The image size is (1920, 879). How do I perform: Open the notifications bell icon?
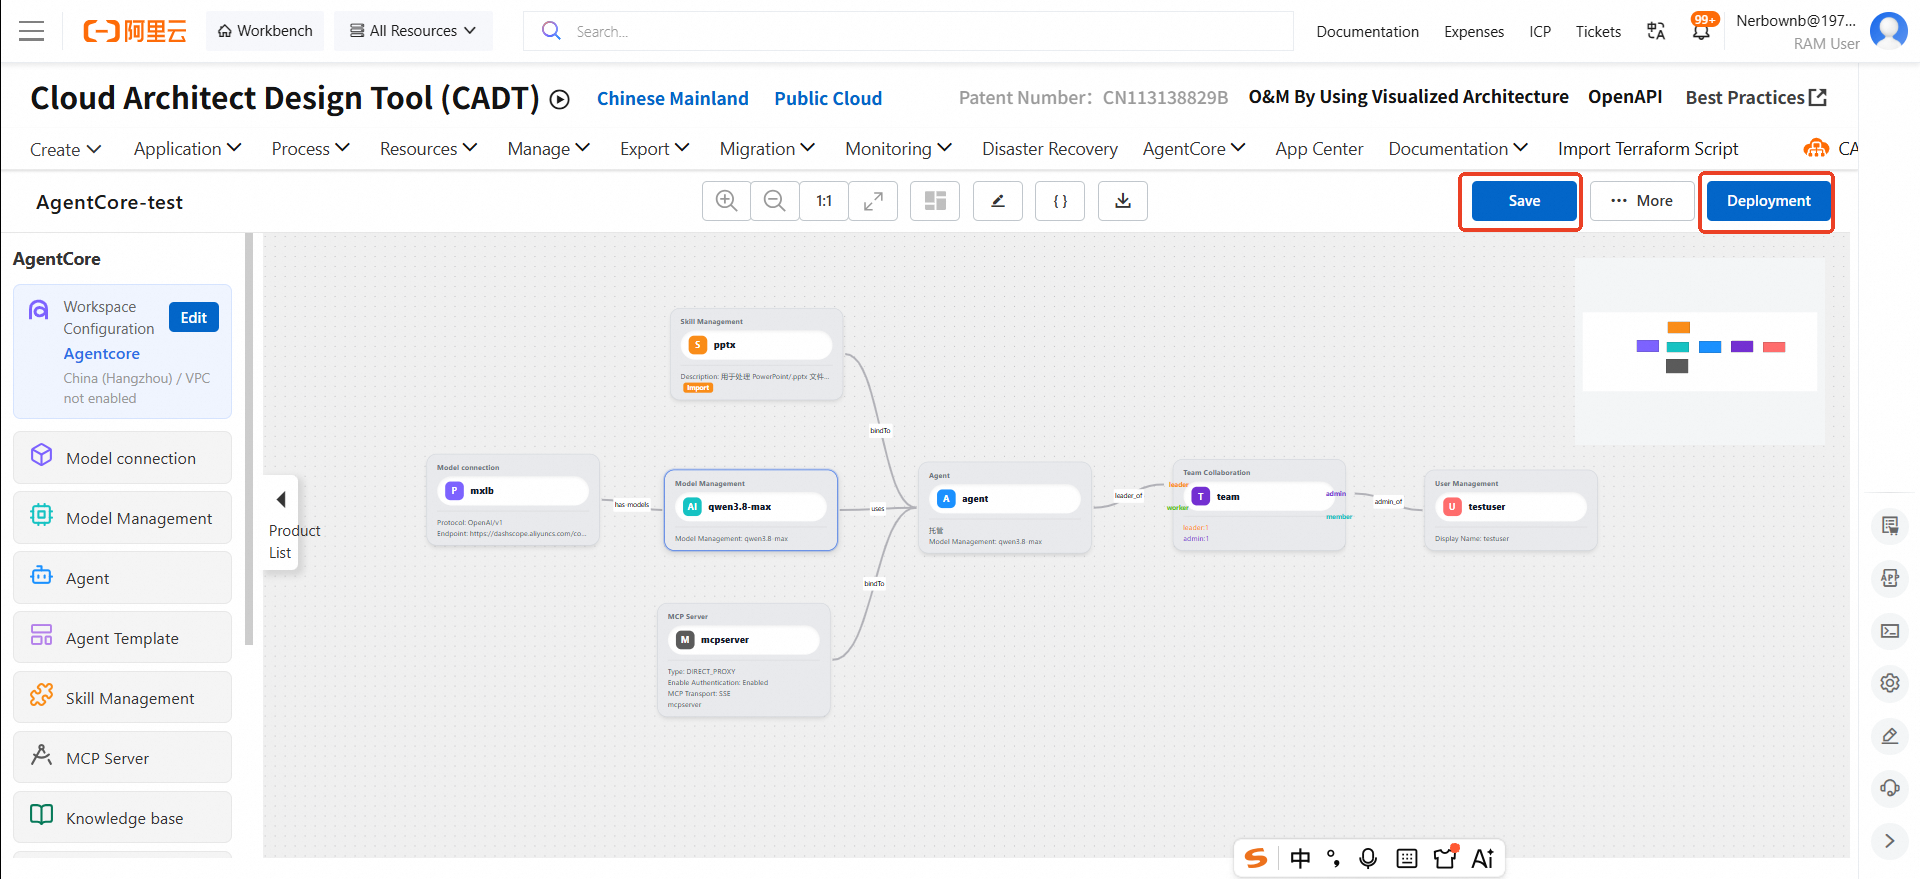click(x=1701, y=30)
